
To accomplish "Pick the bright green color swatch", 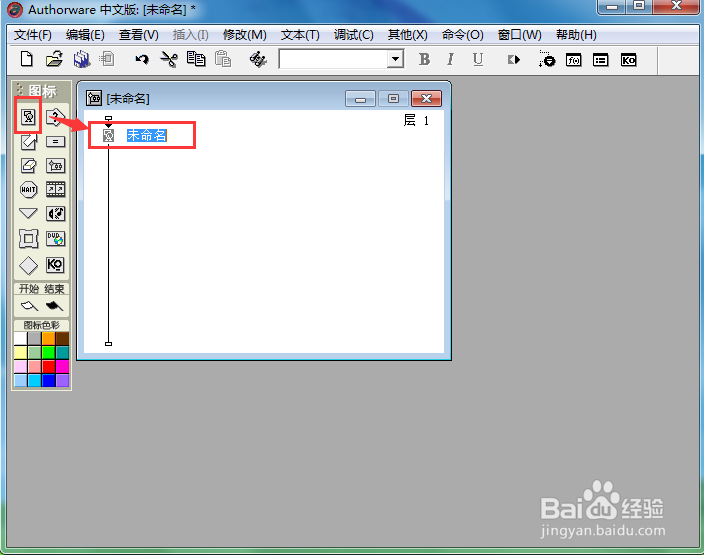I will coord(48,352).
